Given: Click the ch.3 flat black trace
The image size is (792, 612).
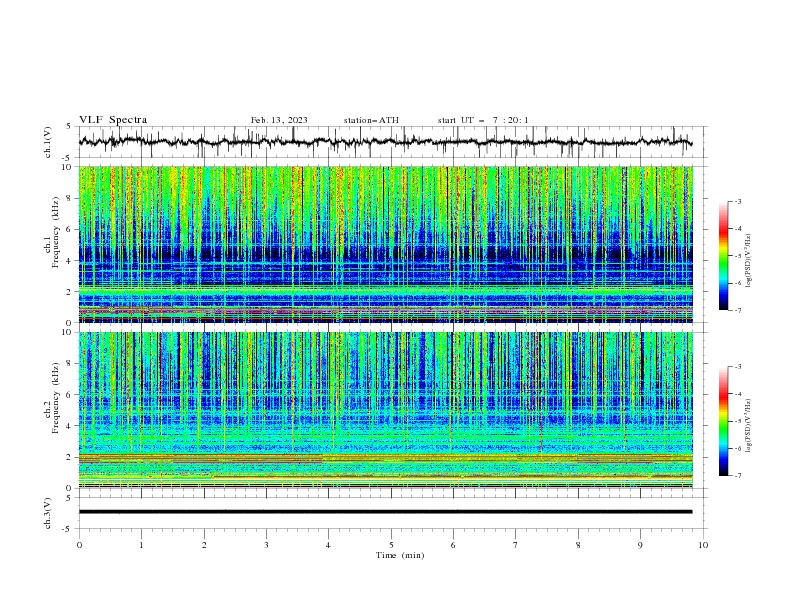Looking at the screenshot, I should click(385, 512).
